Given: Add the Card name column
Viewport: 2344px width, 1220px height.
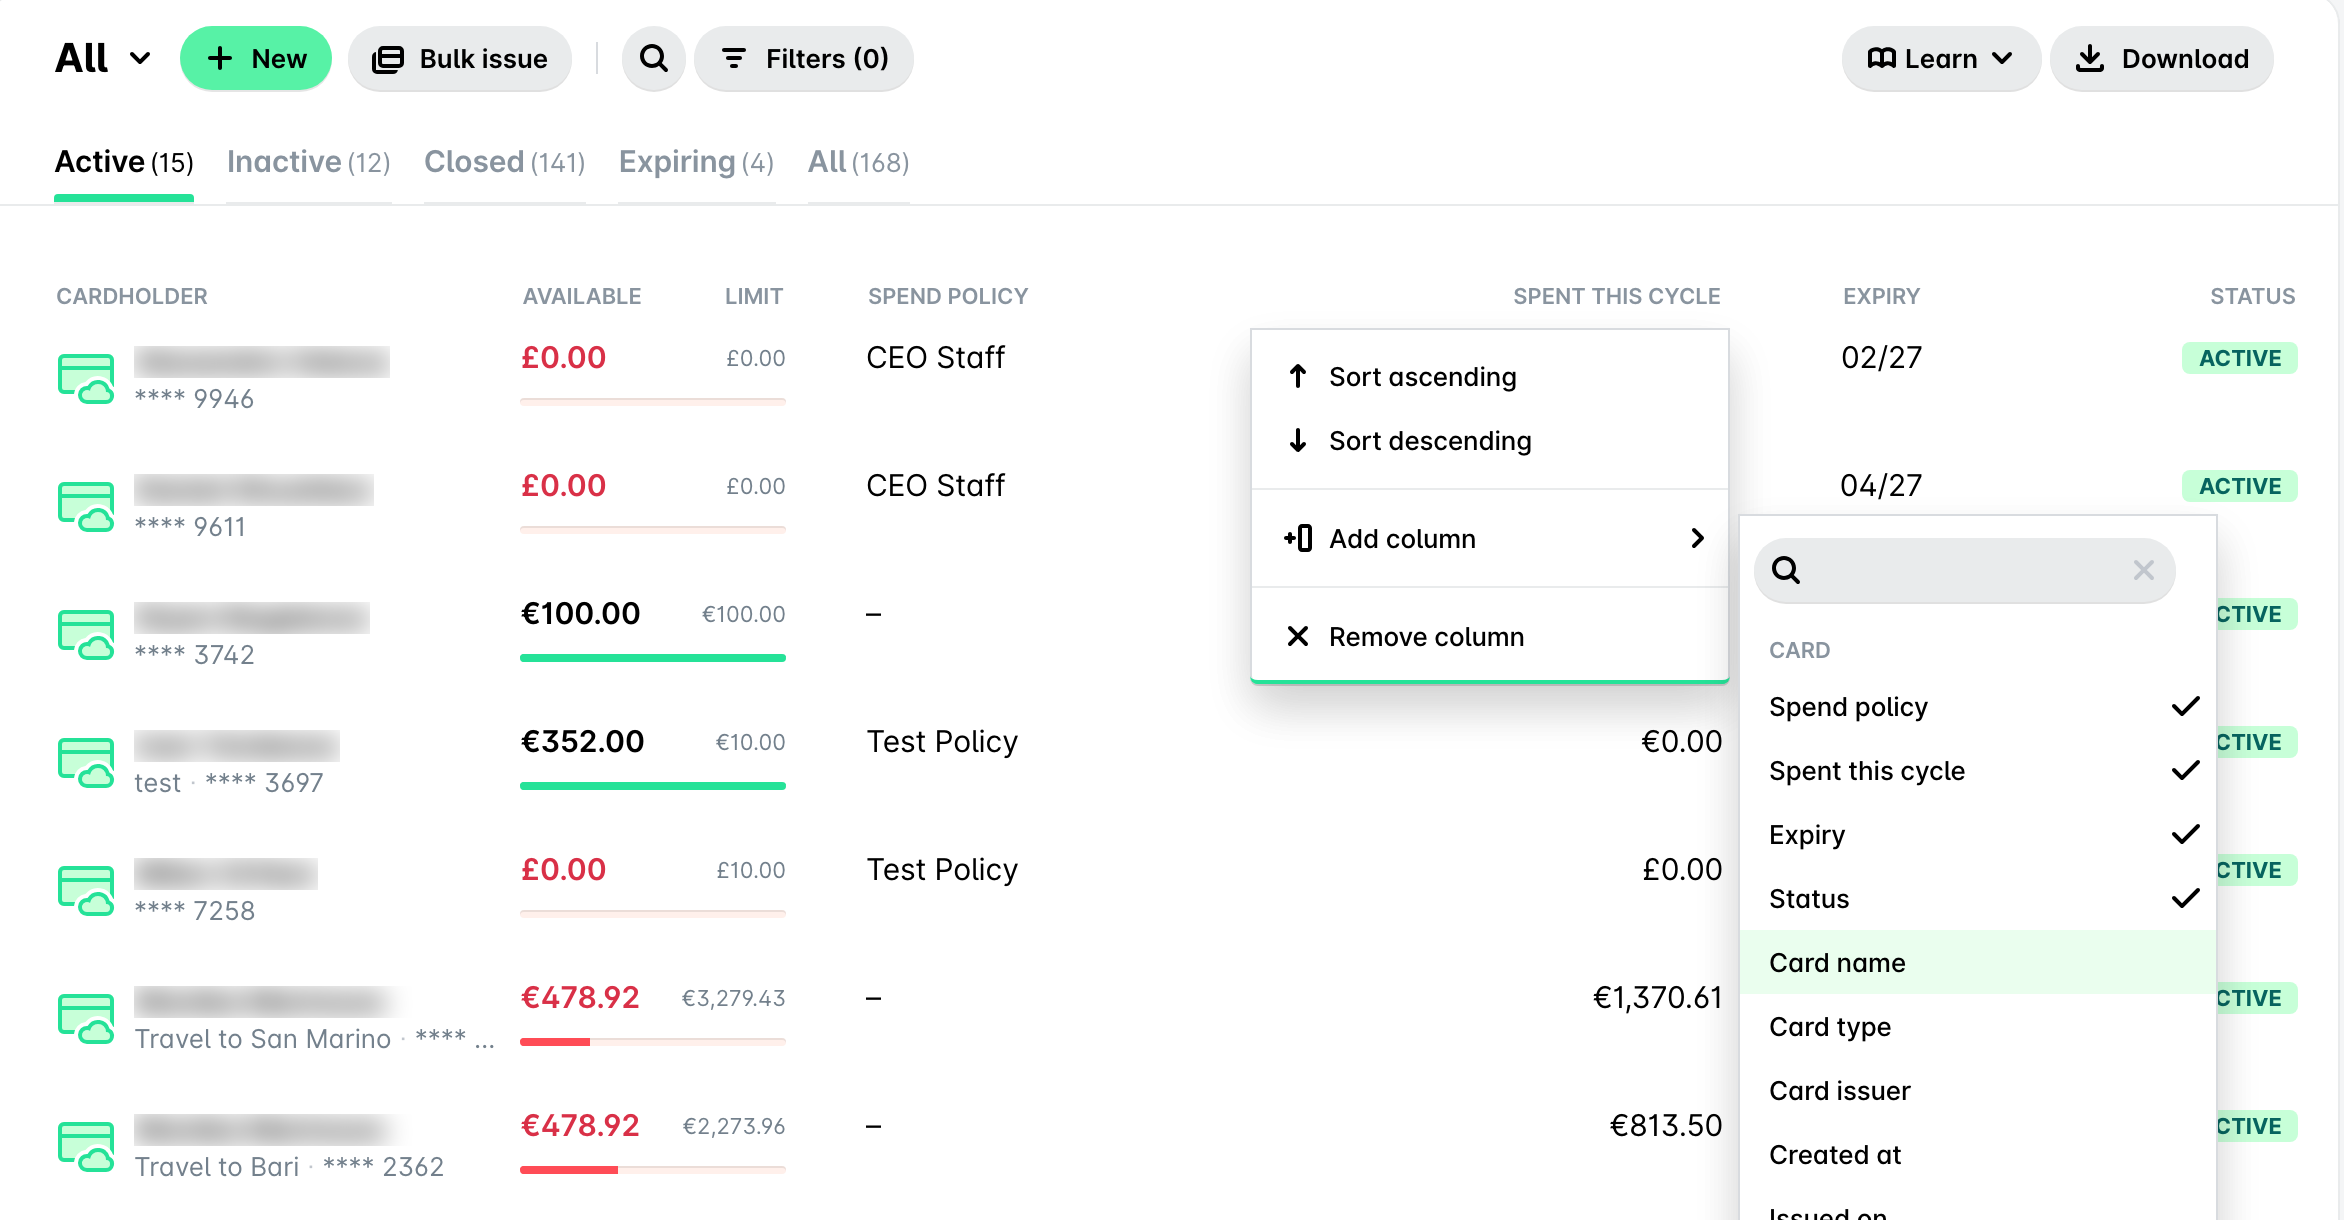Looking at the screenshot, I should point(1978,963).
